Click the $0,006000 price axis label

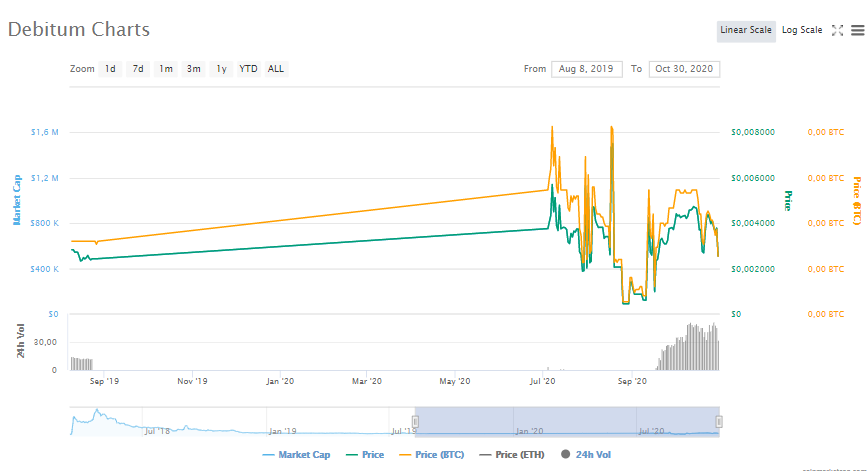tap(753, 178)
